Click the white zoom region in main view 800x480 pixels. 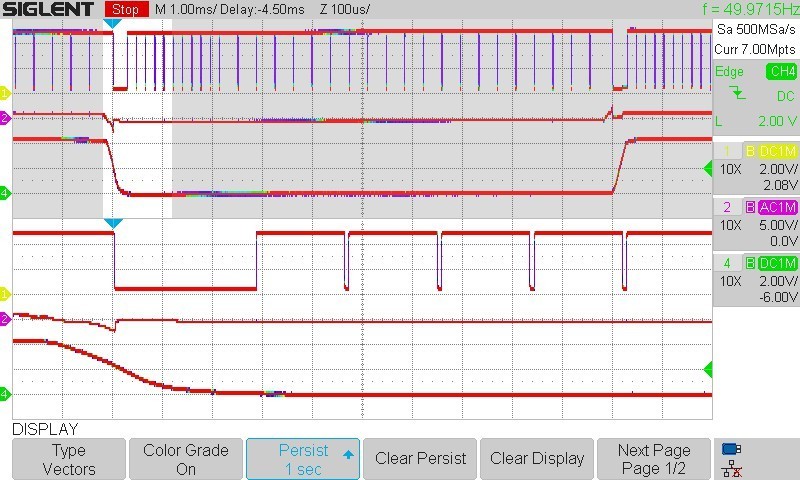point(137,118)
